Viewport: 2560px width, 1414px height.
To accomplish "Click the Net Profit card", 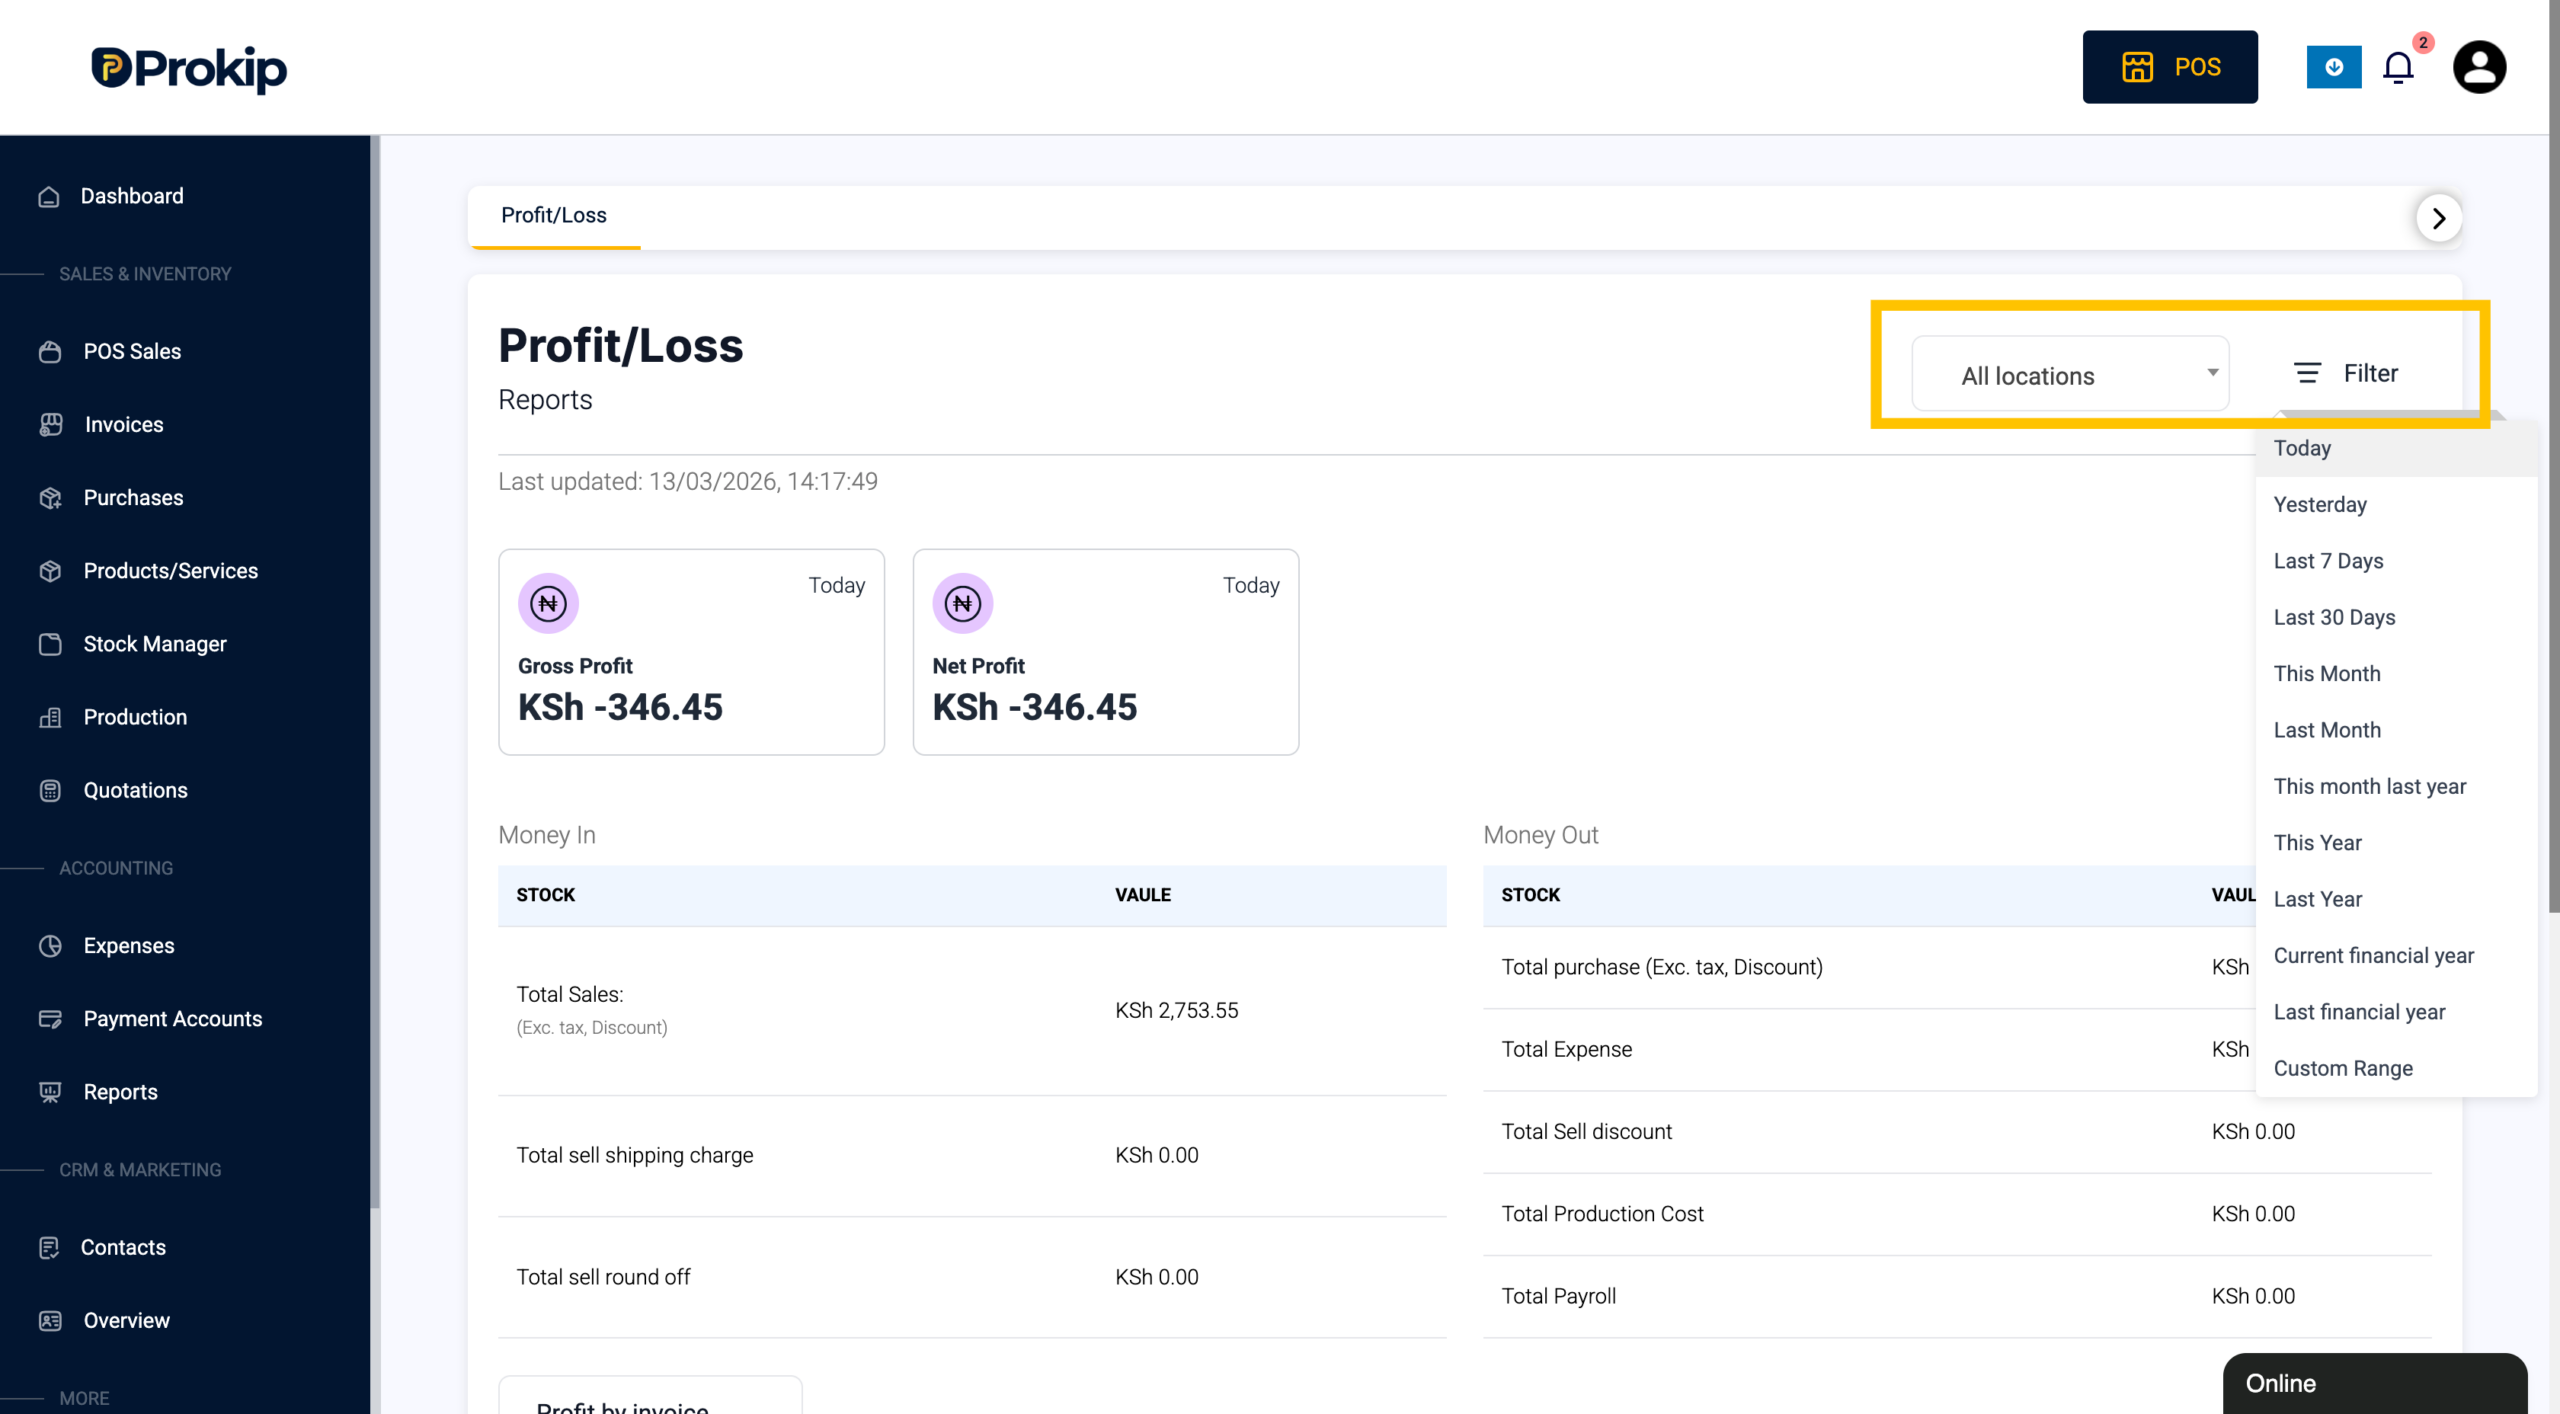I will coord(1106,652).
